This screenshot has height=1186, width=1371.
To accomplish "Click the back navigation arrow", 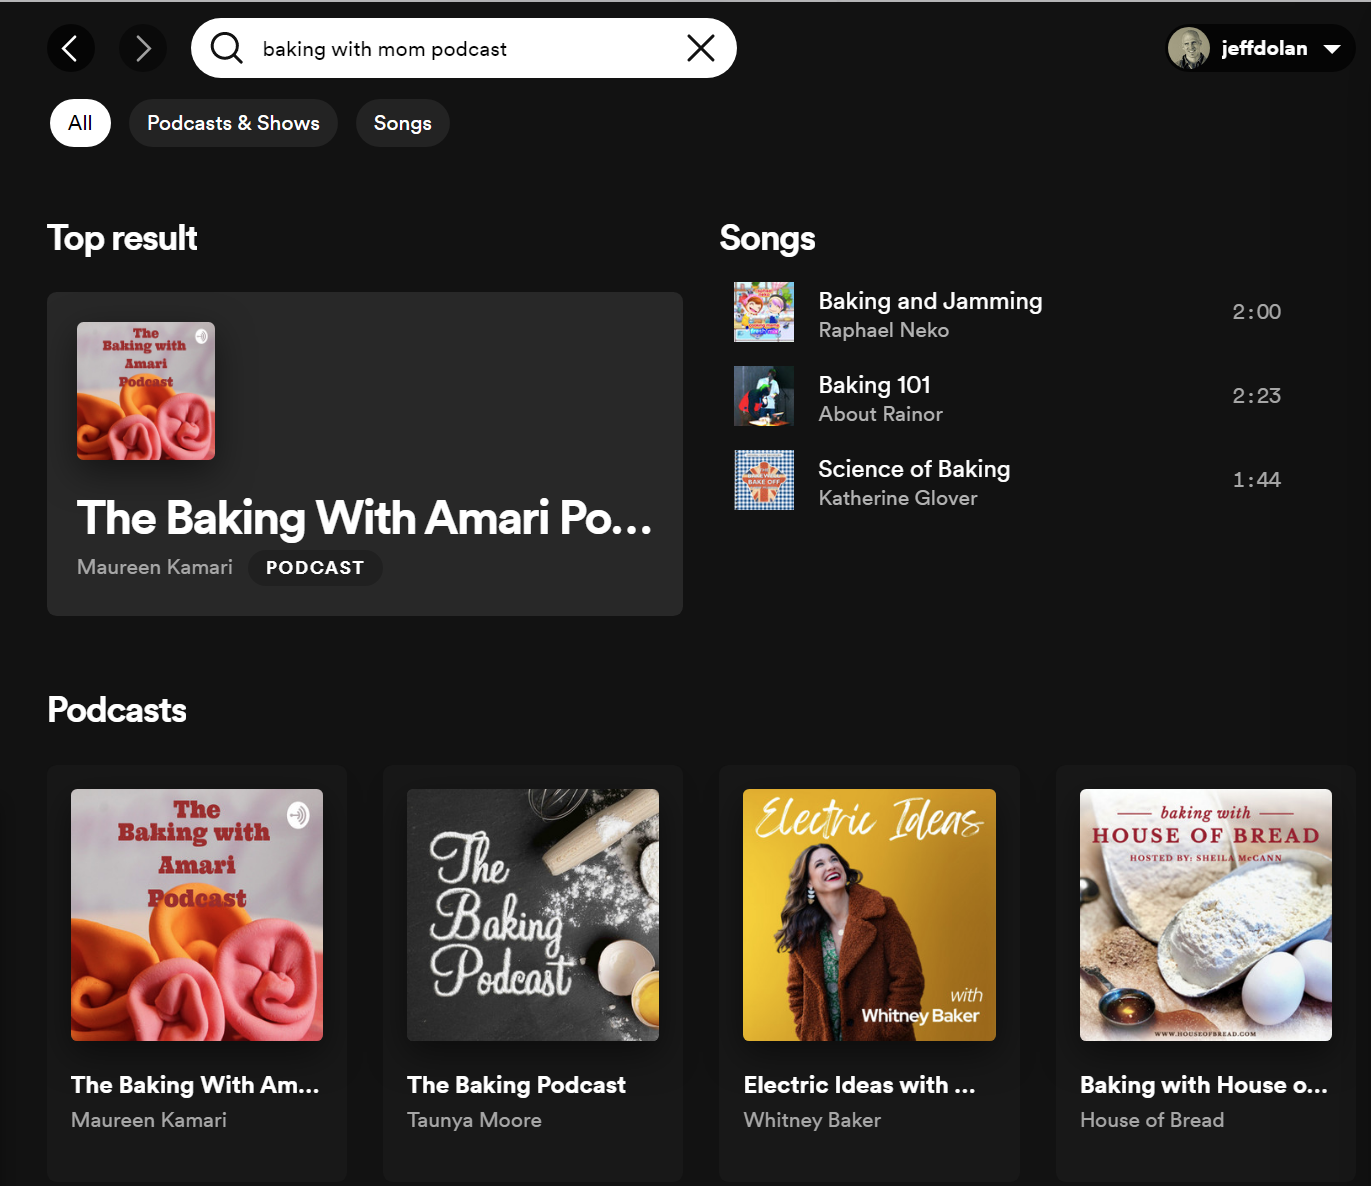I will click(70, 48).
